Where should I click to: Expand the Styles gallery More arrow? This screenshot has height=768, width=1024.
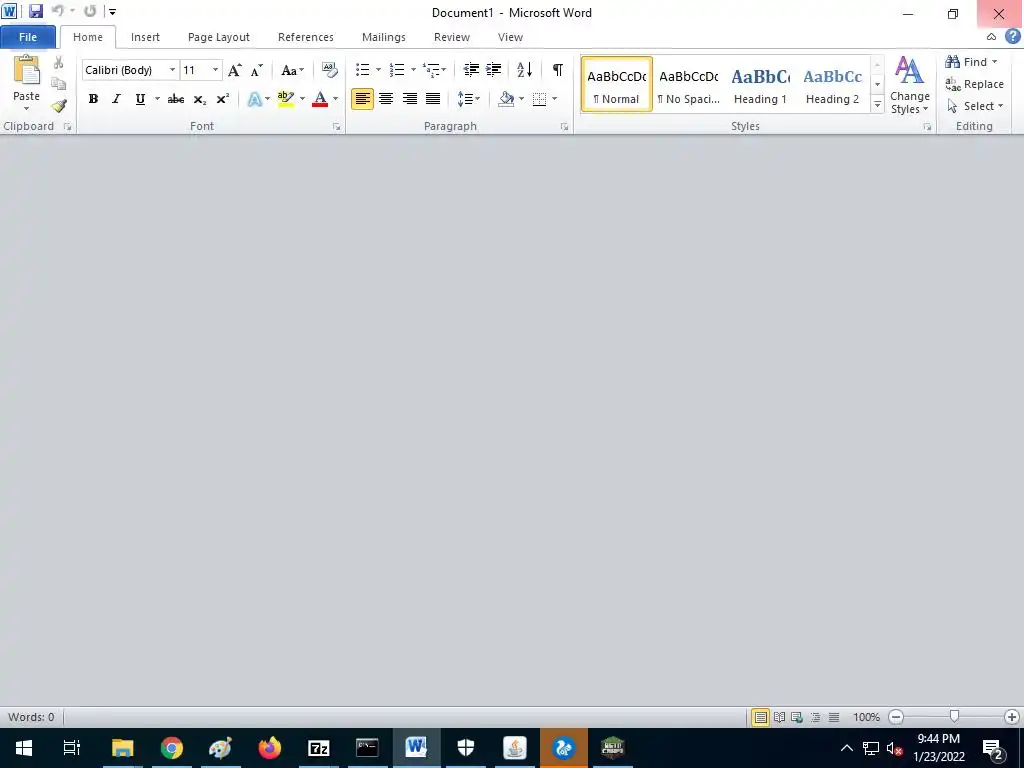878,104
